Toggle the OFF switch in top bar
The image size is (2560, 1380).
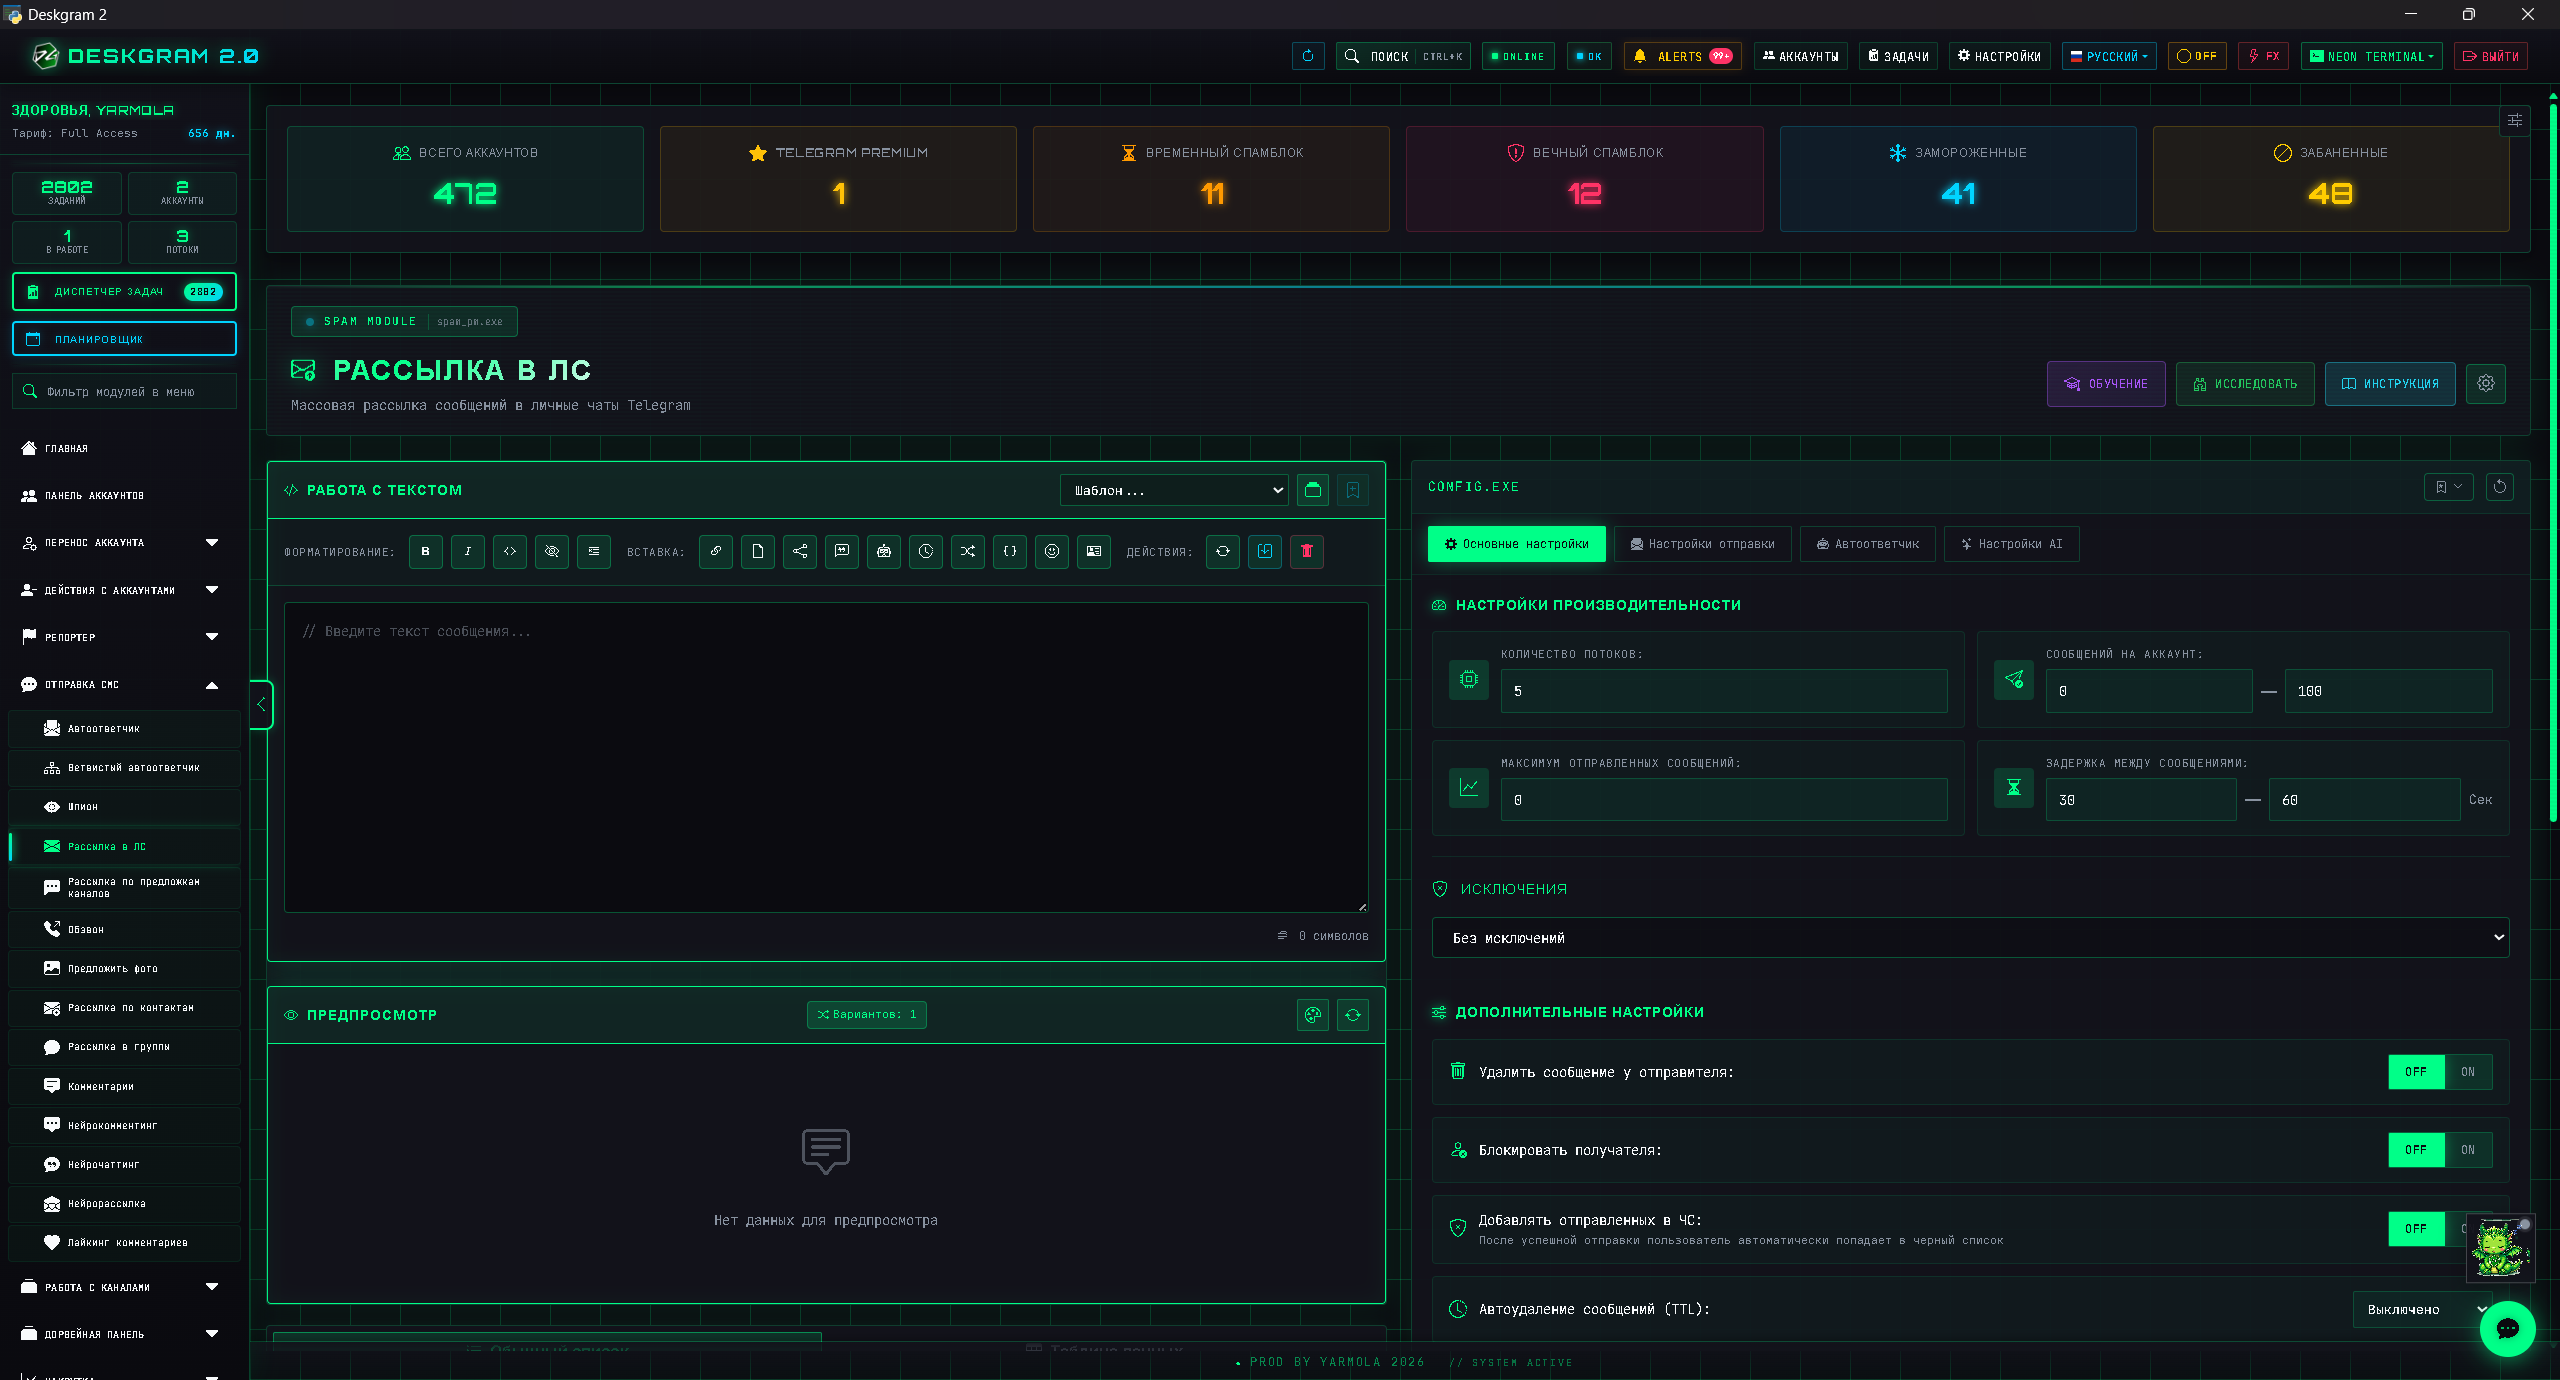[x=2197, y=57]
